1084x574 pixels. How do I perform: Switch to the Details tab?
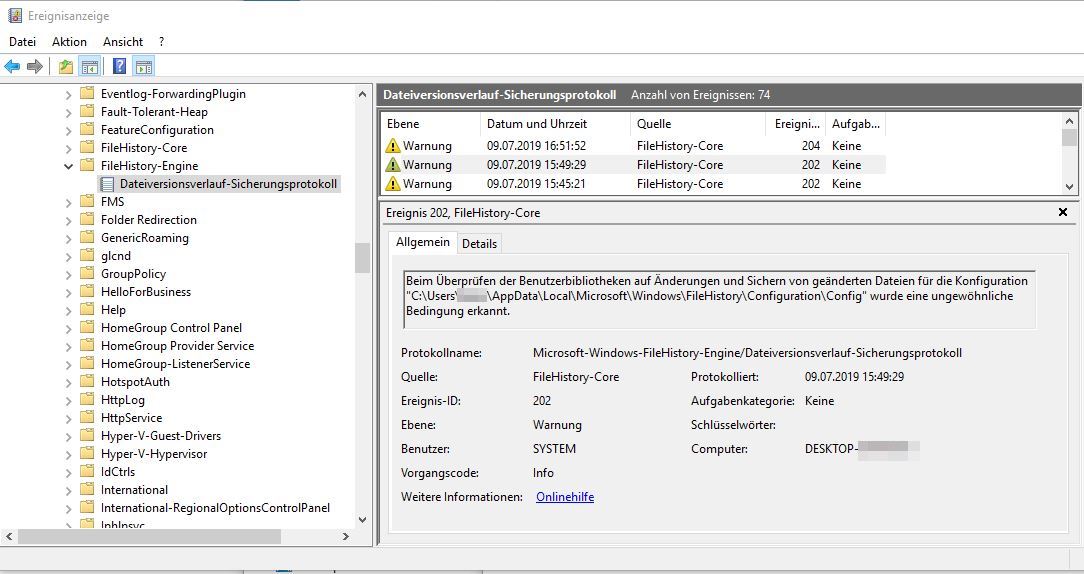479,243
